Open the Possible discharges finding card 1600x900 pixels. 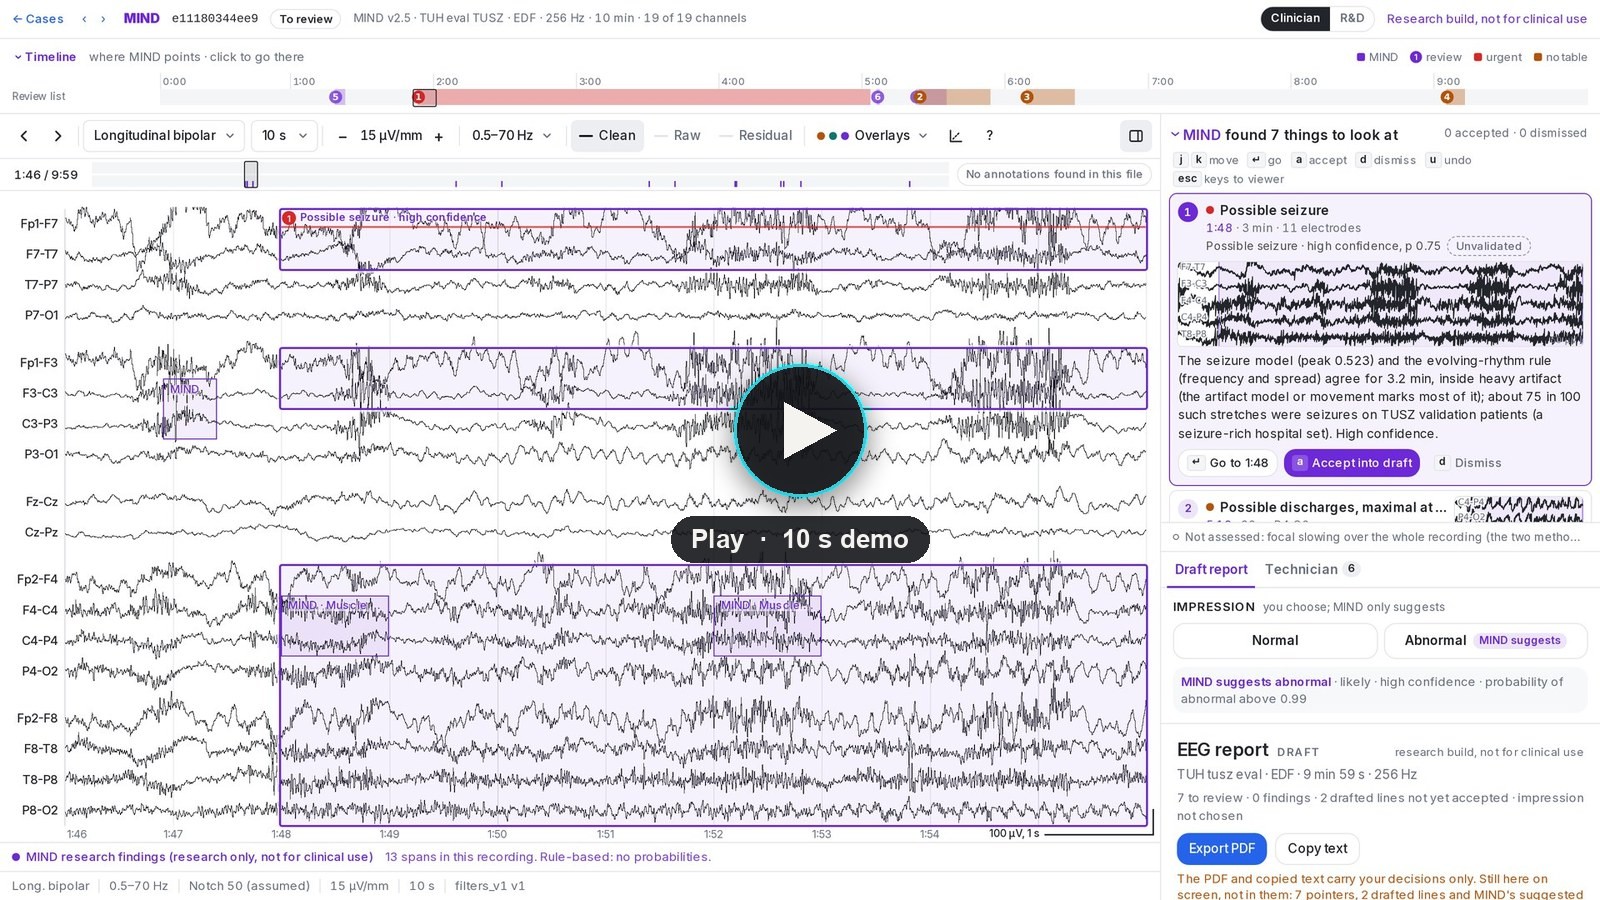coord(1380,508)
